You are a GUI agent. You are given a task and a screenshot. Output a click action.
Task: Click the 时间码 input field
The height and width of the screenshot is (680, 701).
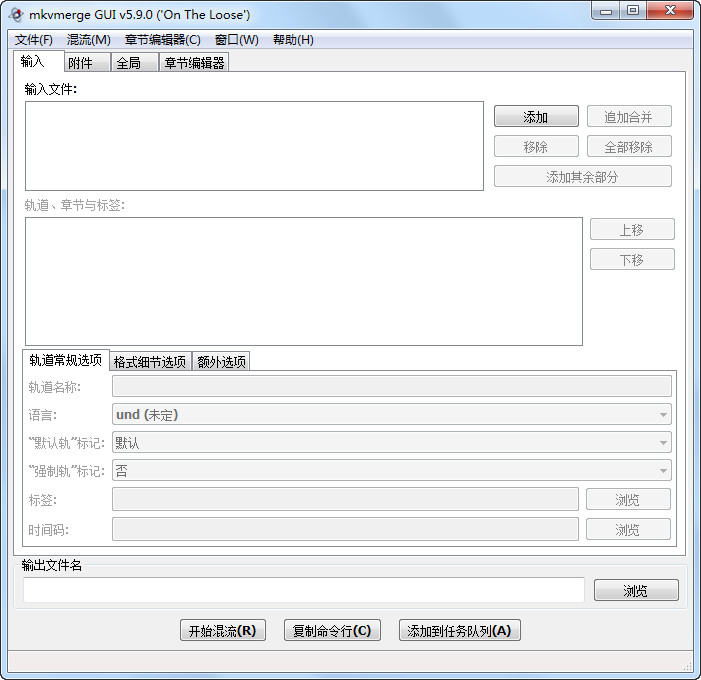click(345, 529)
